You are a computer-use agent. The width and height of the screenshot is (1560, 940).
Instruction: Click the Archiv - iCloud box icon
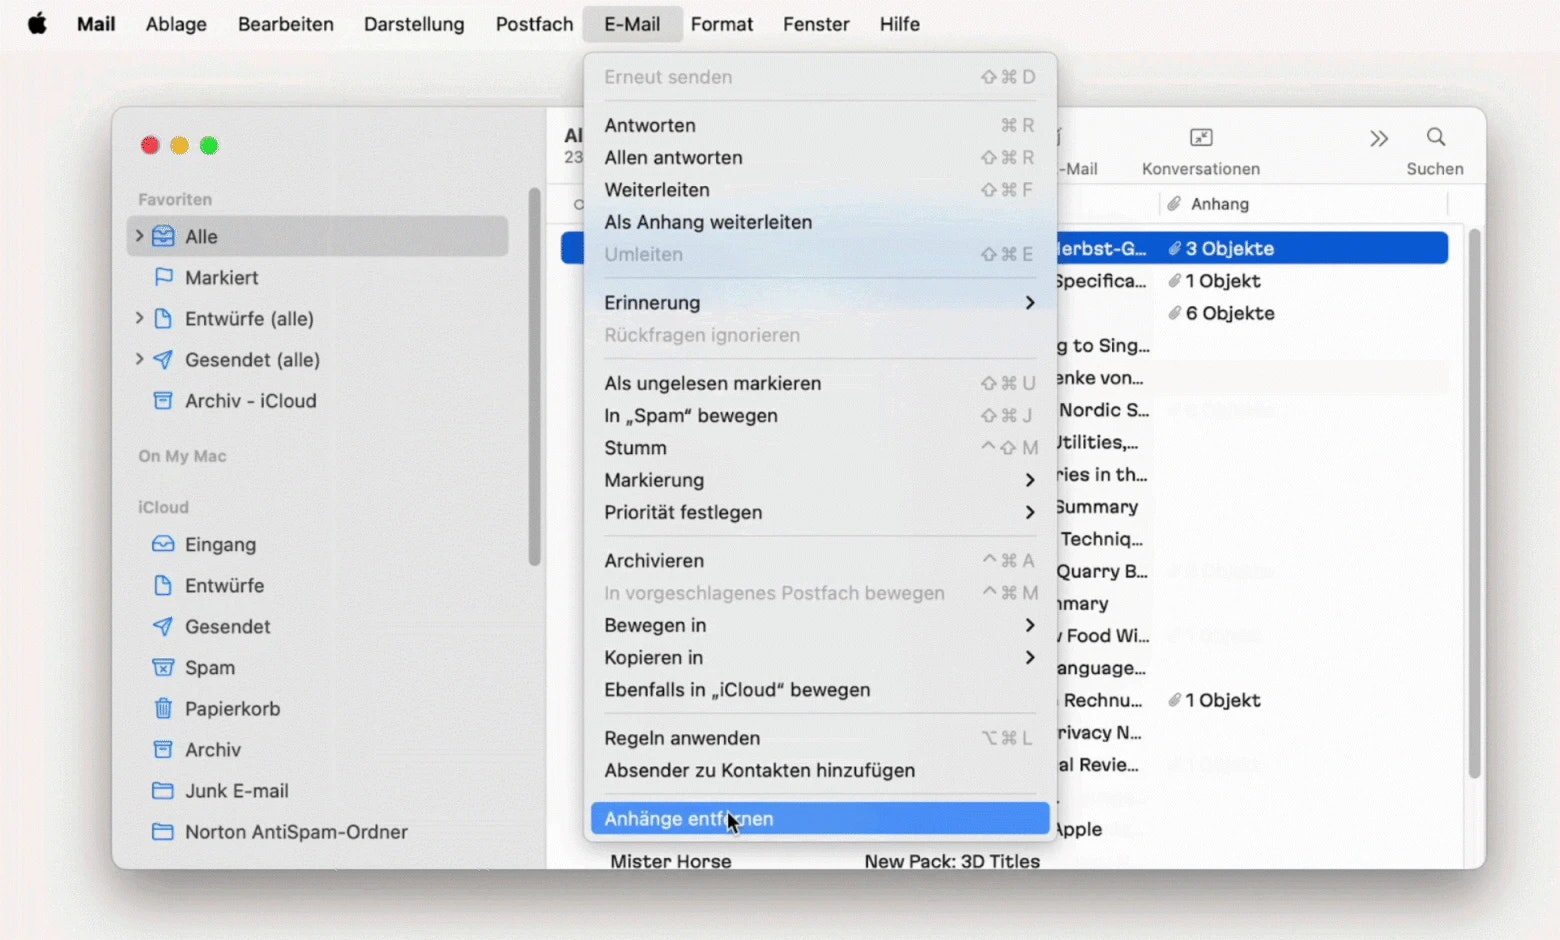point(163,401)
